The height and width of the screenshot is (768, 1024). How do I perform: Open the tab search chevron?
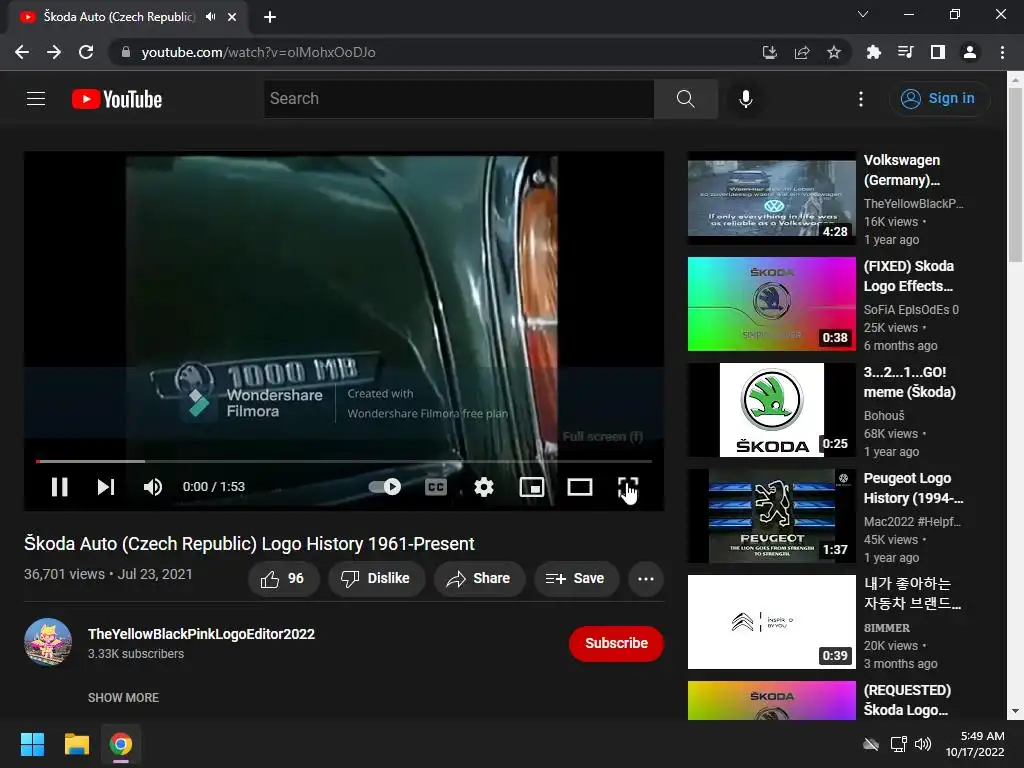(x=863, y=14)
